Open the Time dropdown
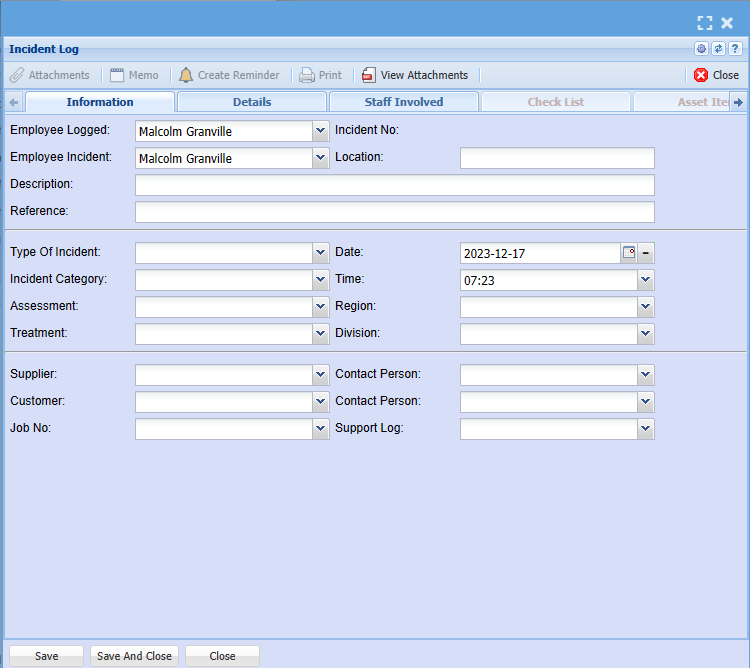This screenshot has width=750, height=668. point(646,280)
